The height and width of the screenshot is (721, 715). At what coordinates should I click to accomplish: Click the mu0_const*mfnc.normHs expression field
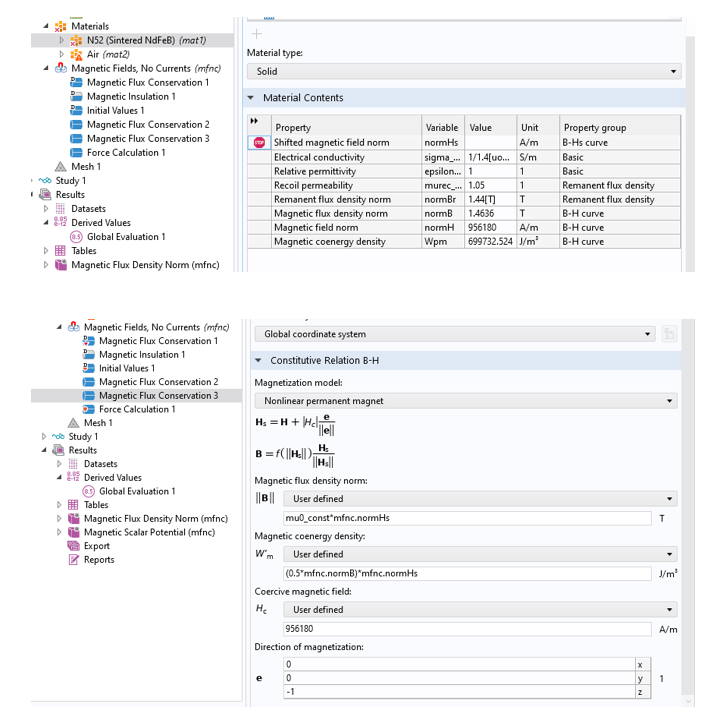click(x=466, y=518)
